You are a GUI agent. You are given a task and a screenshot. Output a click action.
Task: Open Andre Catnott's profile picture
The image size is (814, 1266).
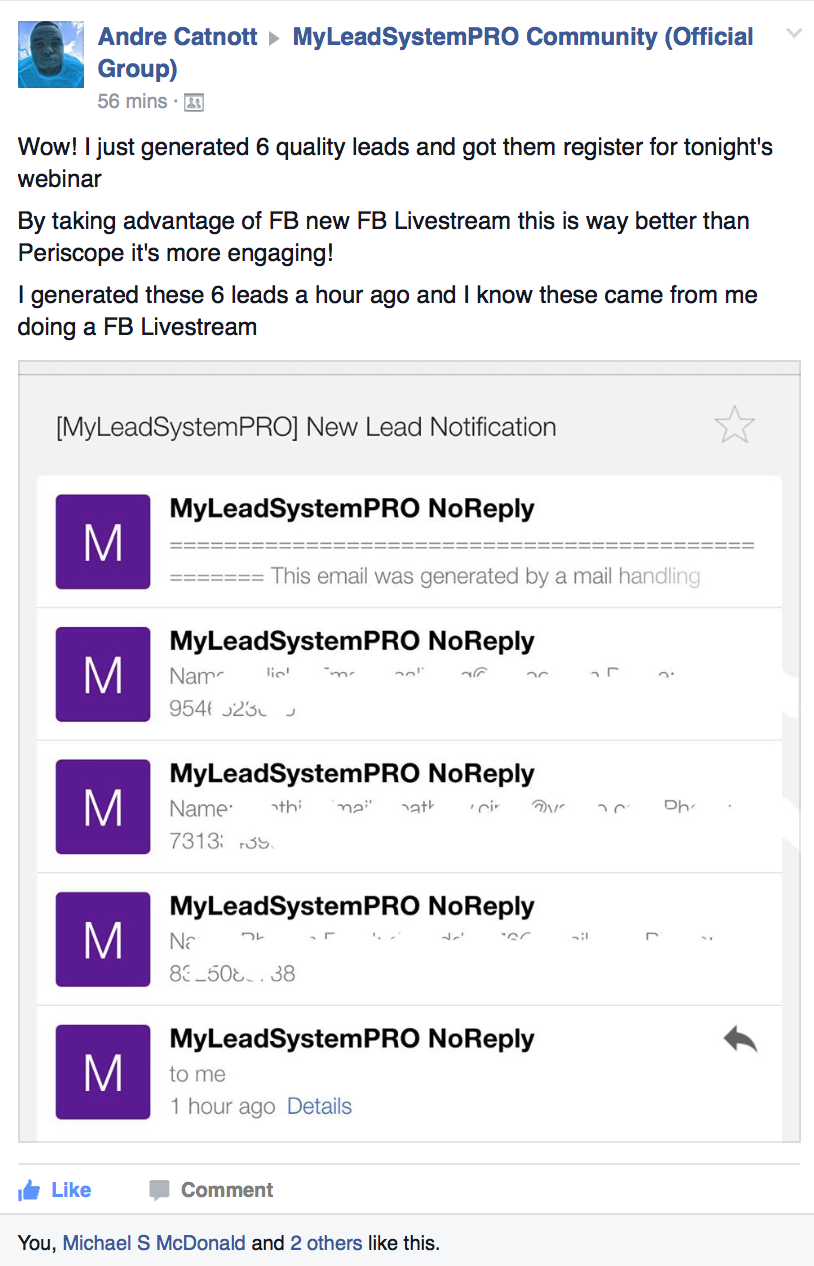click(x=51, y=54)
